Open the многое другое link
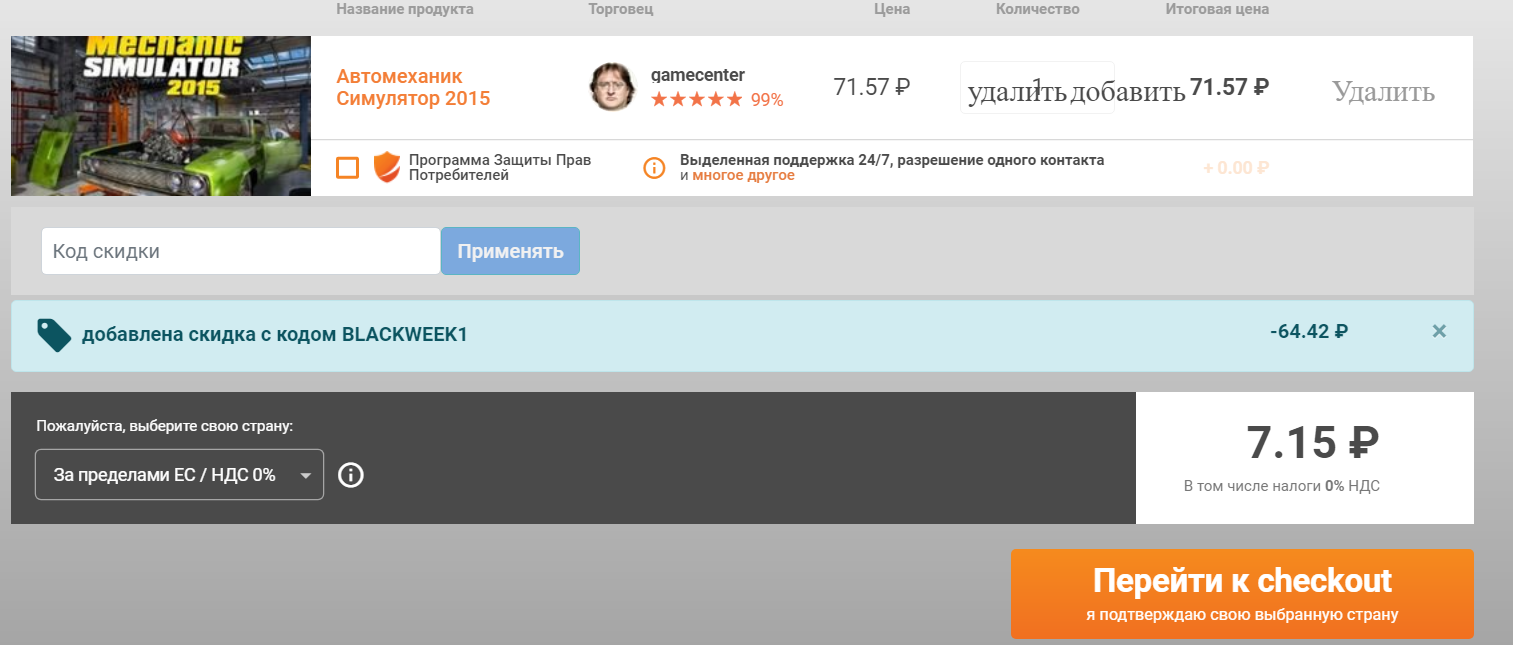 (743, 175)
